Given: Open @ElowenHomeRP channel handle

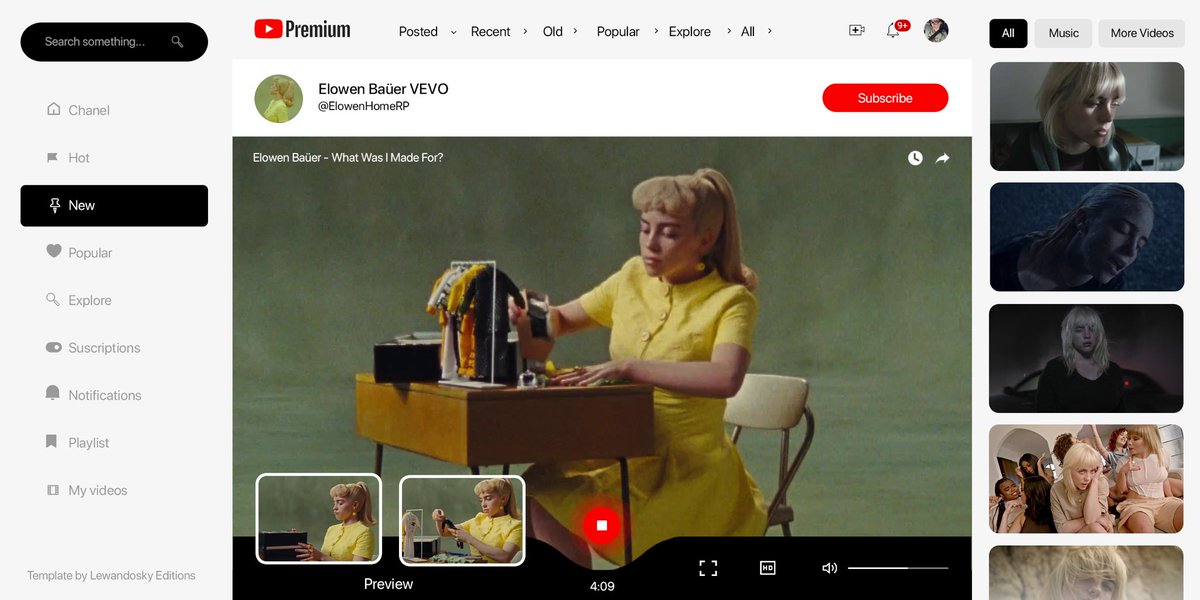Looking at the screenshot, I should pyautogui.click(x=363, y=106).
